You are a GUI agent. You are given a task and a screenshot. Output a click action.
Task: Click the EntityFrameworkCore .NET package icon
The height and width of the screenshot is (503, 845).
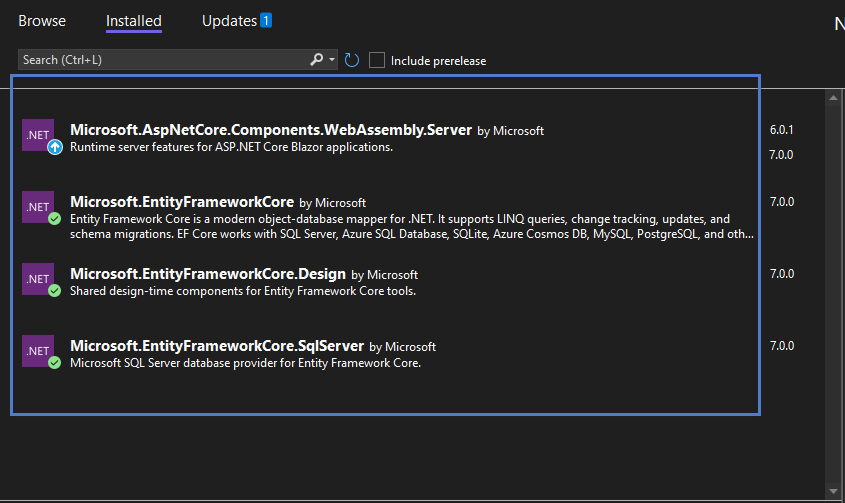coord(38,207)
